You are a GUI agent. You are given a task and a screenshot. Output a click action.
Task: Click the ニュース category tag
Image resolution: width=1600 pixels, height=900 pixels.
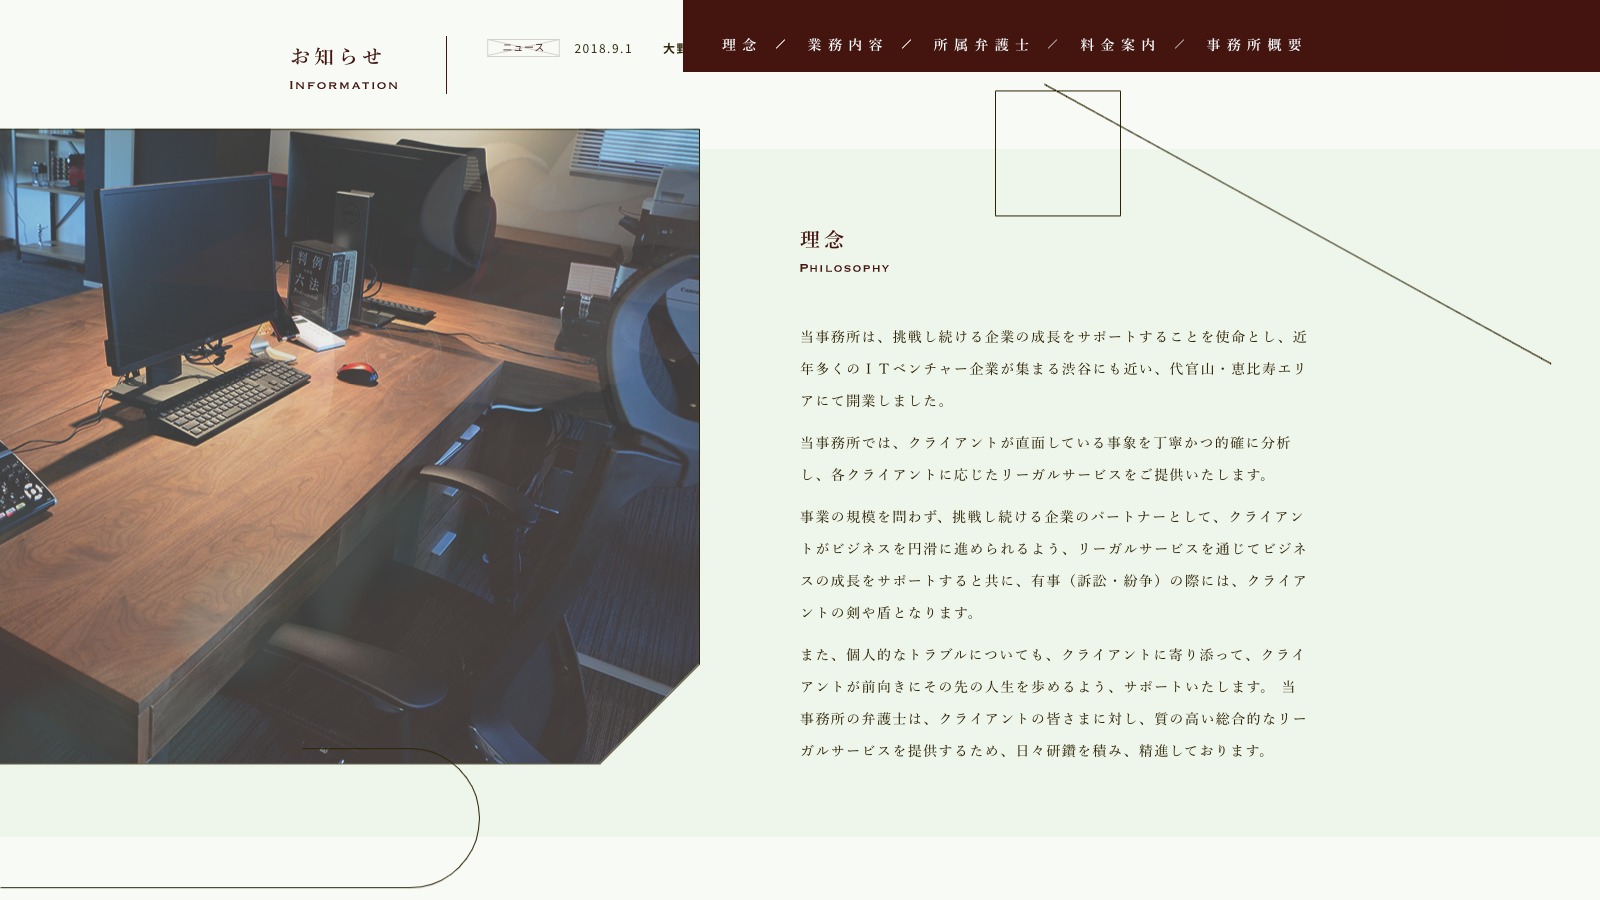click(523, 48)
